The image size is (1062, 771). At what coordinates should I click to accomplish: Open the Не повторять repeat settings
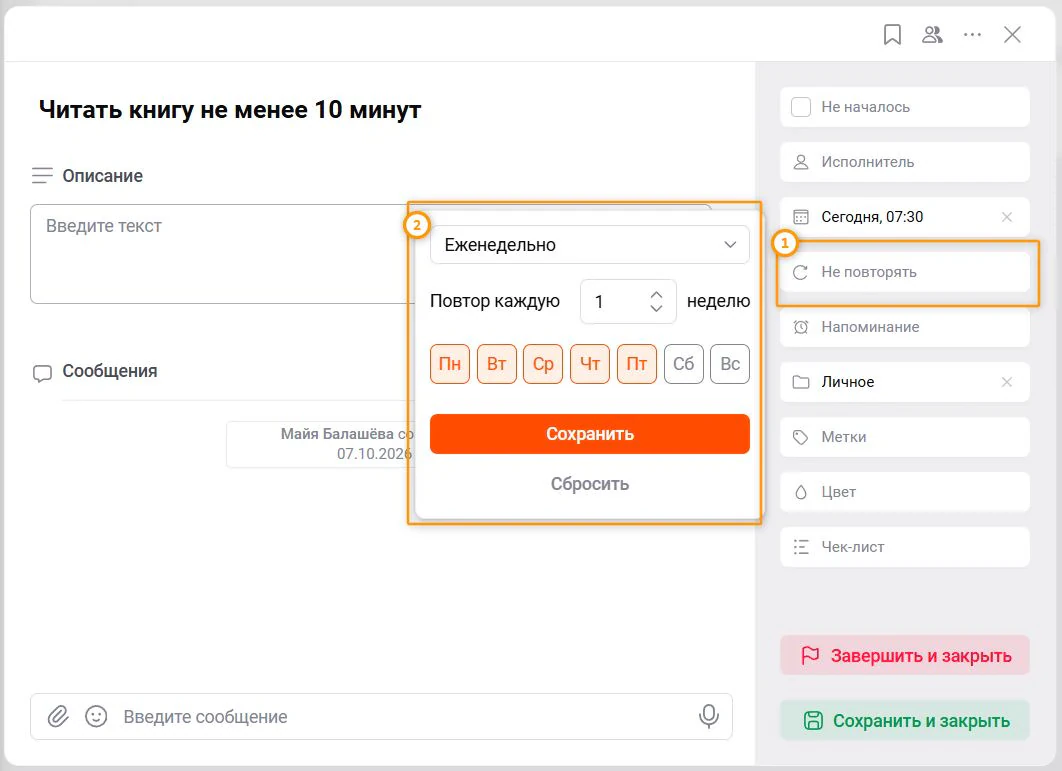pos(905,272)
